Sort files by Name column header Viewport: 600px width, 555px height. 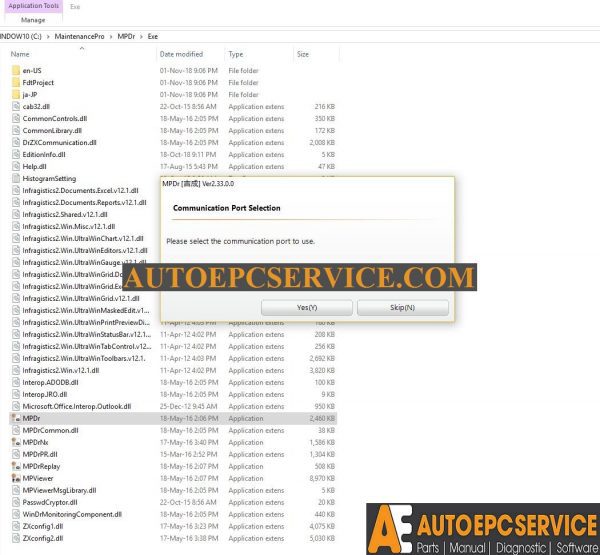click(20, 54)
